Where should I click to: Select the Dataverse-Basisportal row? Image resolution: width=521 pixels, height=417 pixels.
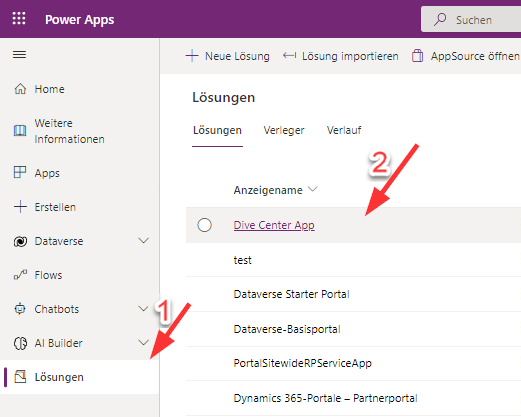coord(353,329)
